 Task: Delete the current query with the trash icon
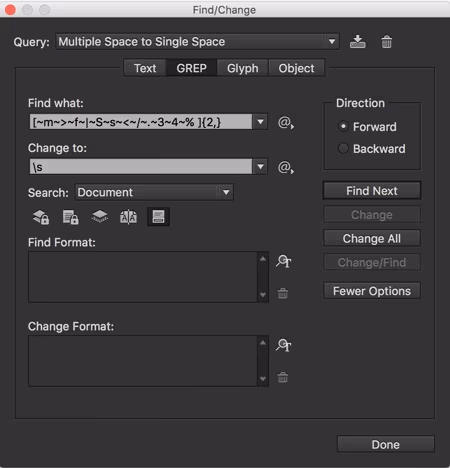point(387,42)
